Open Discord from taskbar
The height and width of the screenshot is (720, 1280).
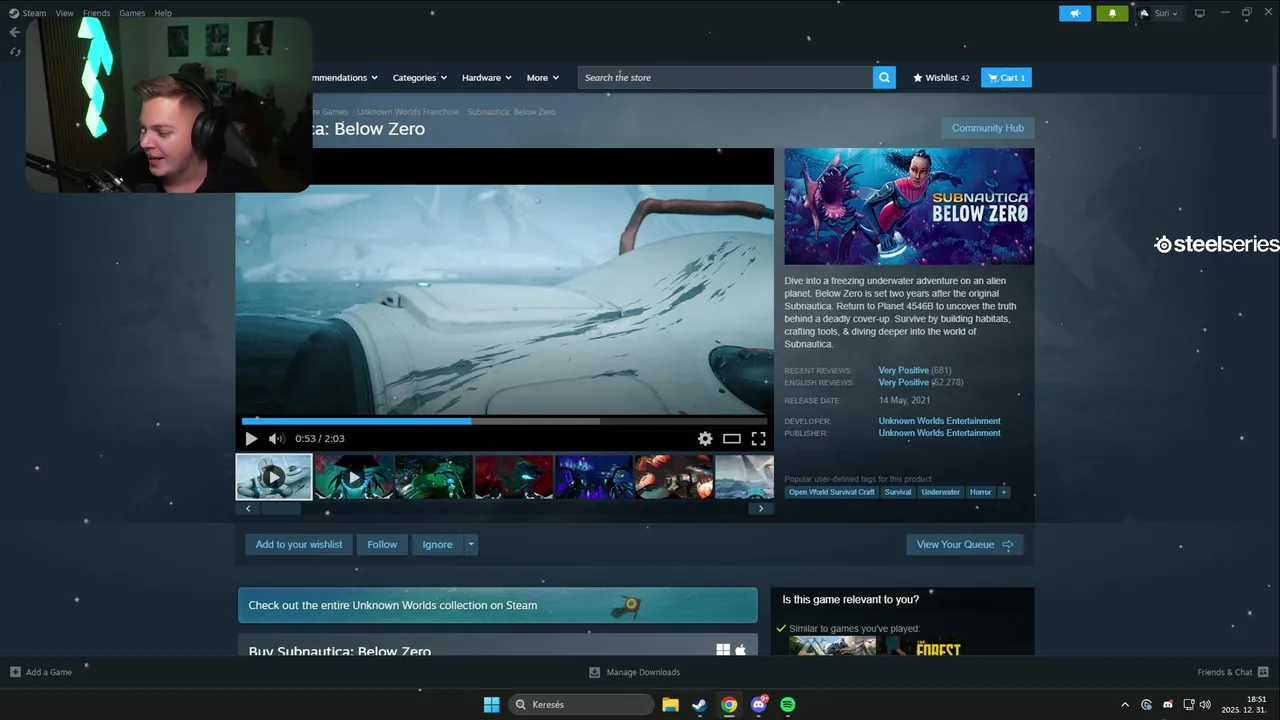(x=758, y=704)
